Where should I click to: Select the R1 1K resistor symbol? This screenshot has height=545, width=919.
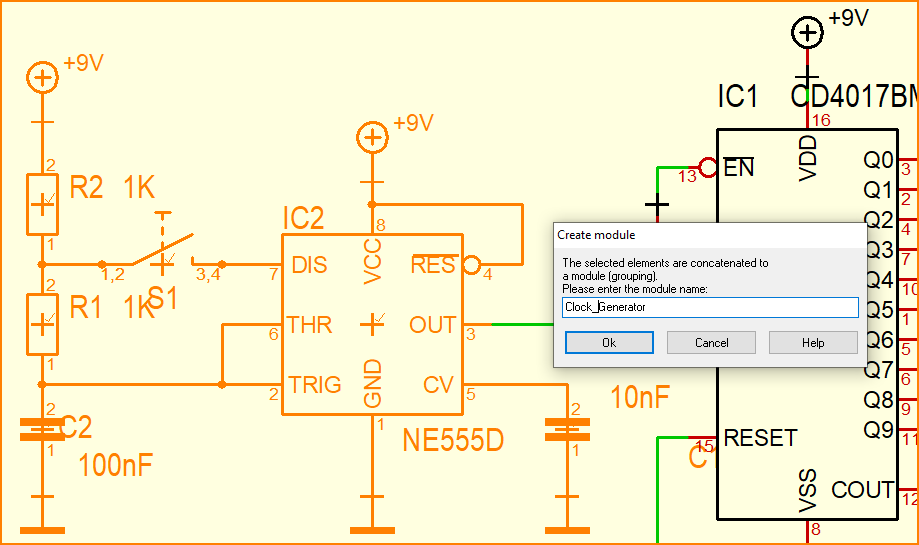tap(42, 323)
